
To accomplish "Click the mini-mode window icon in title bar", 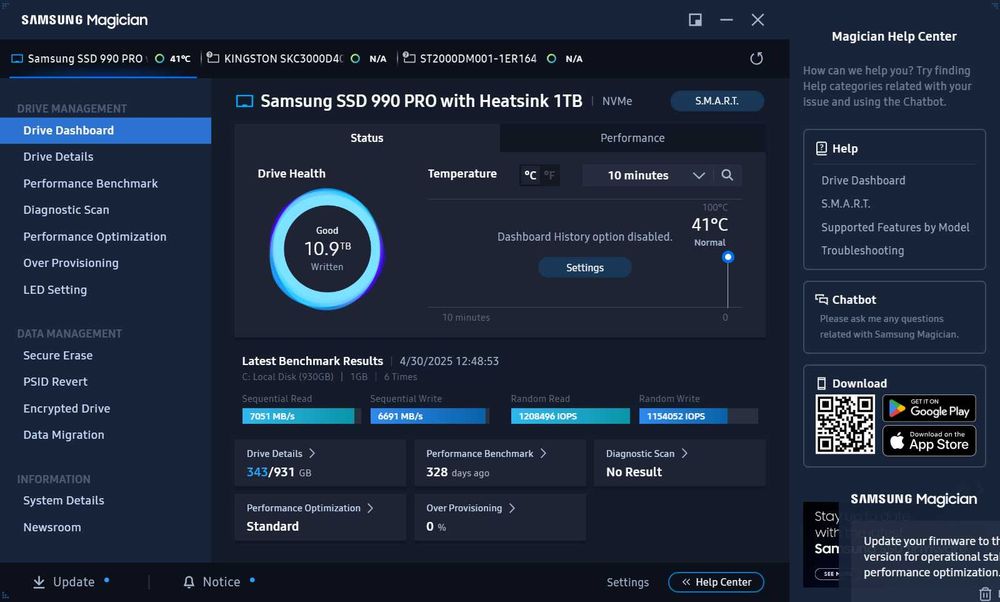I will click(695, 20).
